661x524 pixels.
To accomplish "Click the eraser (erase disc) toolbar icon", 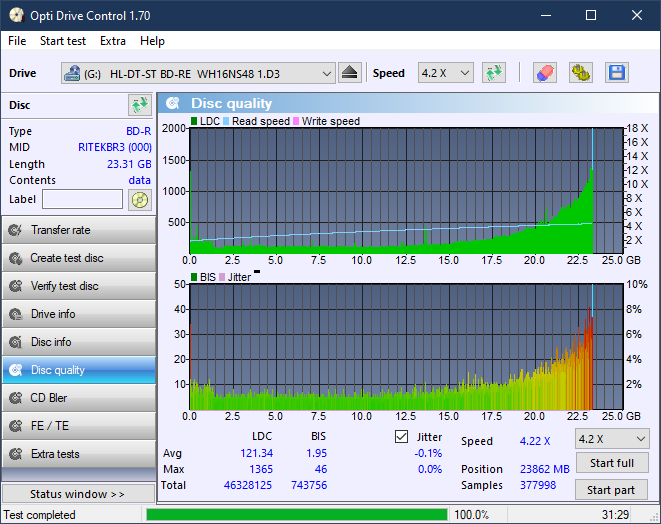I will coord(545,73).
